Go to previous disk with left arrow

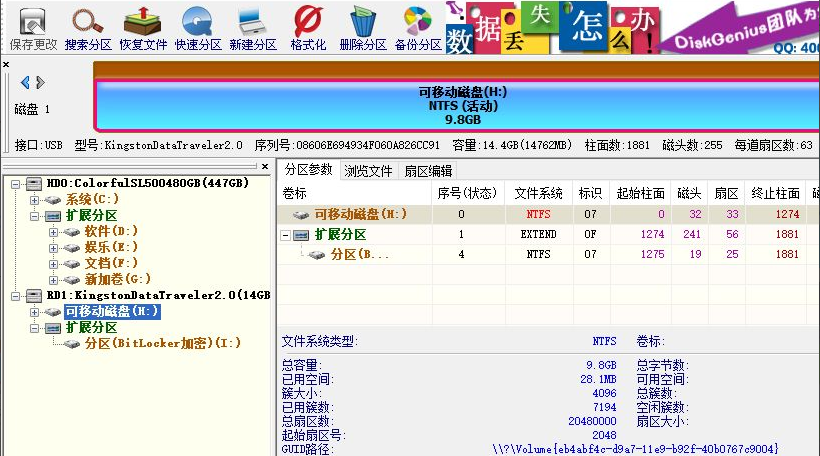coord(25,83)
